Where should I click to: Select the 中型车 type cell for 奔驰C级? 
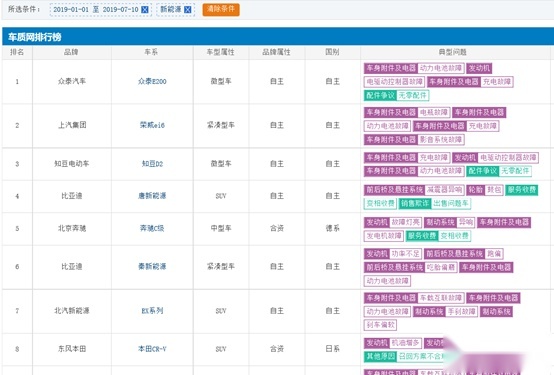(221, 228)
